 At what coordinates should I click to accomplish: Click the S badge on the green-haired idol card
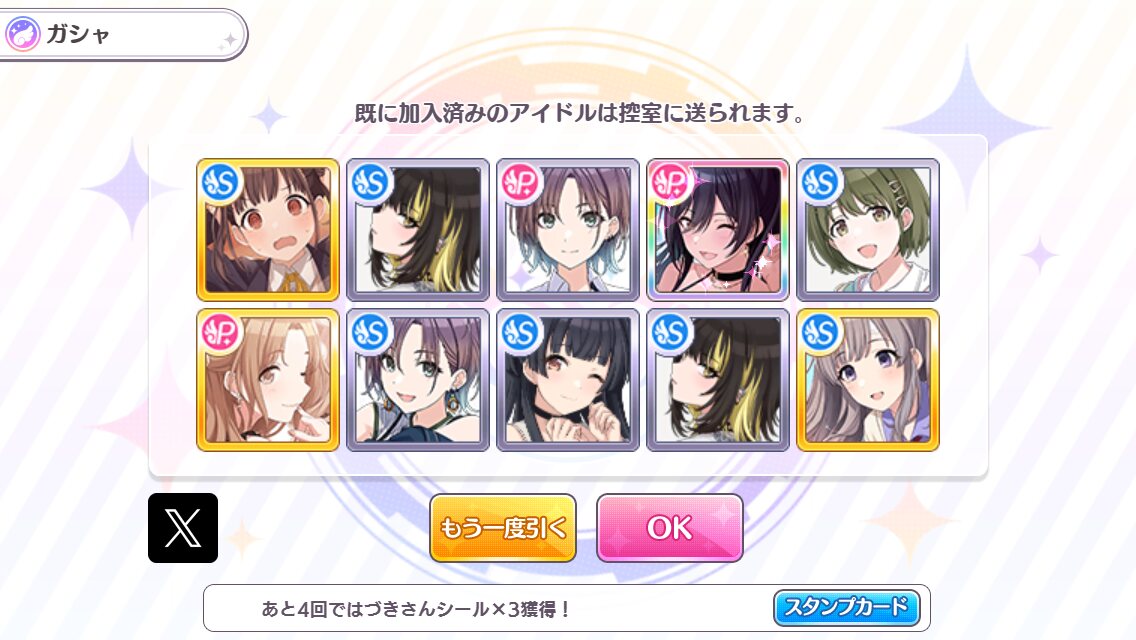pos(821,183)
